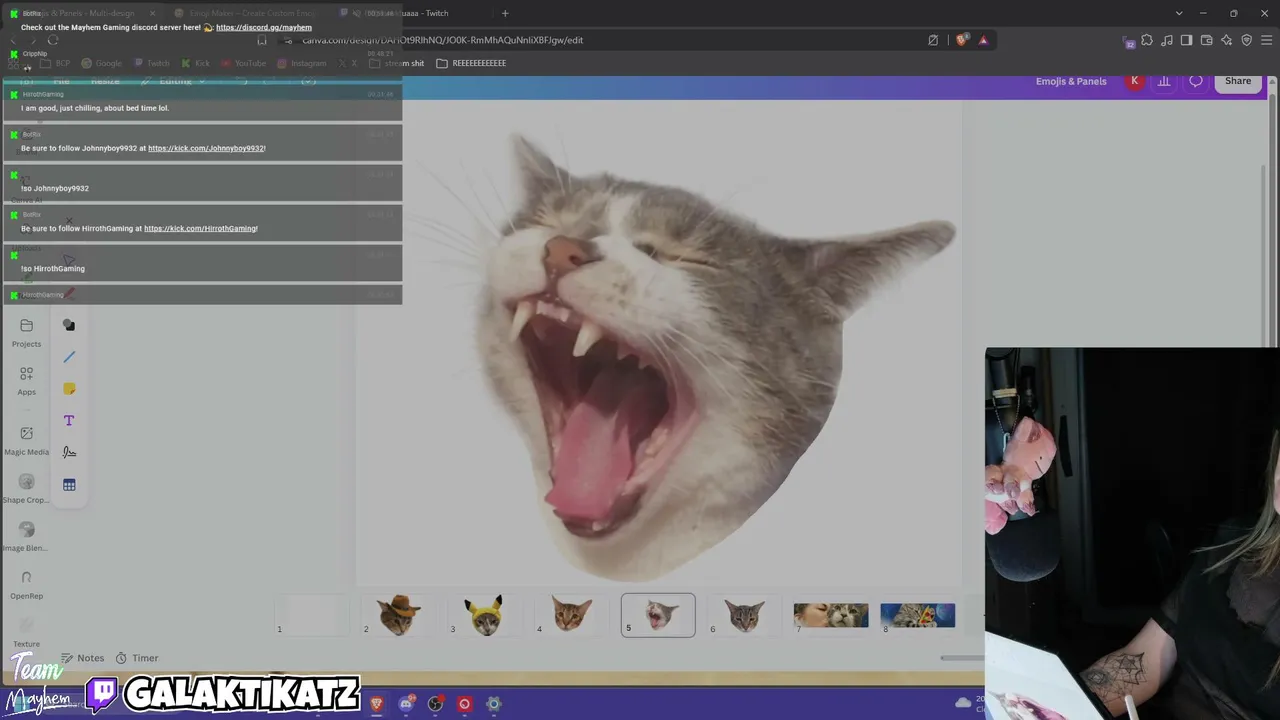Select blank page 1 thumbnail

312,615
